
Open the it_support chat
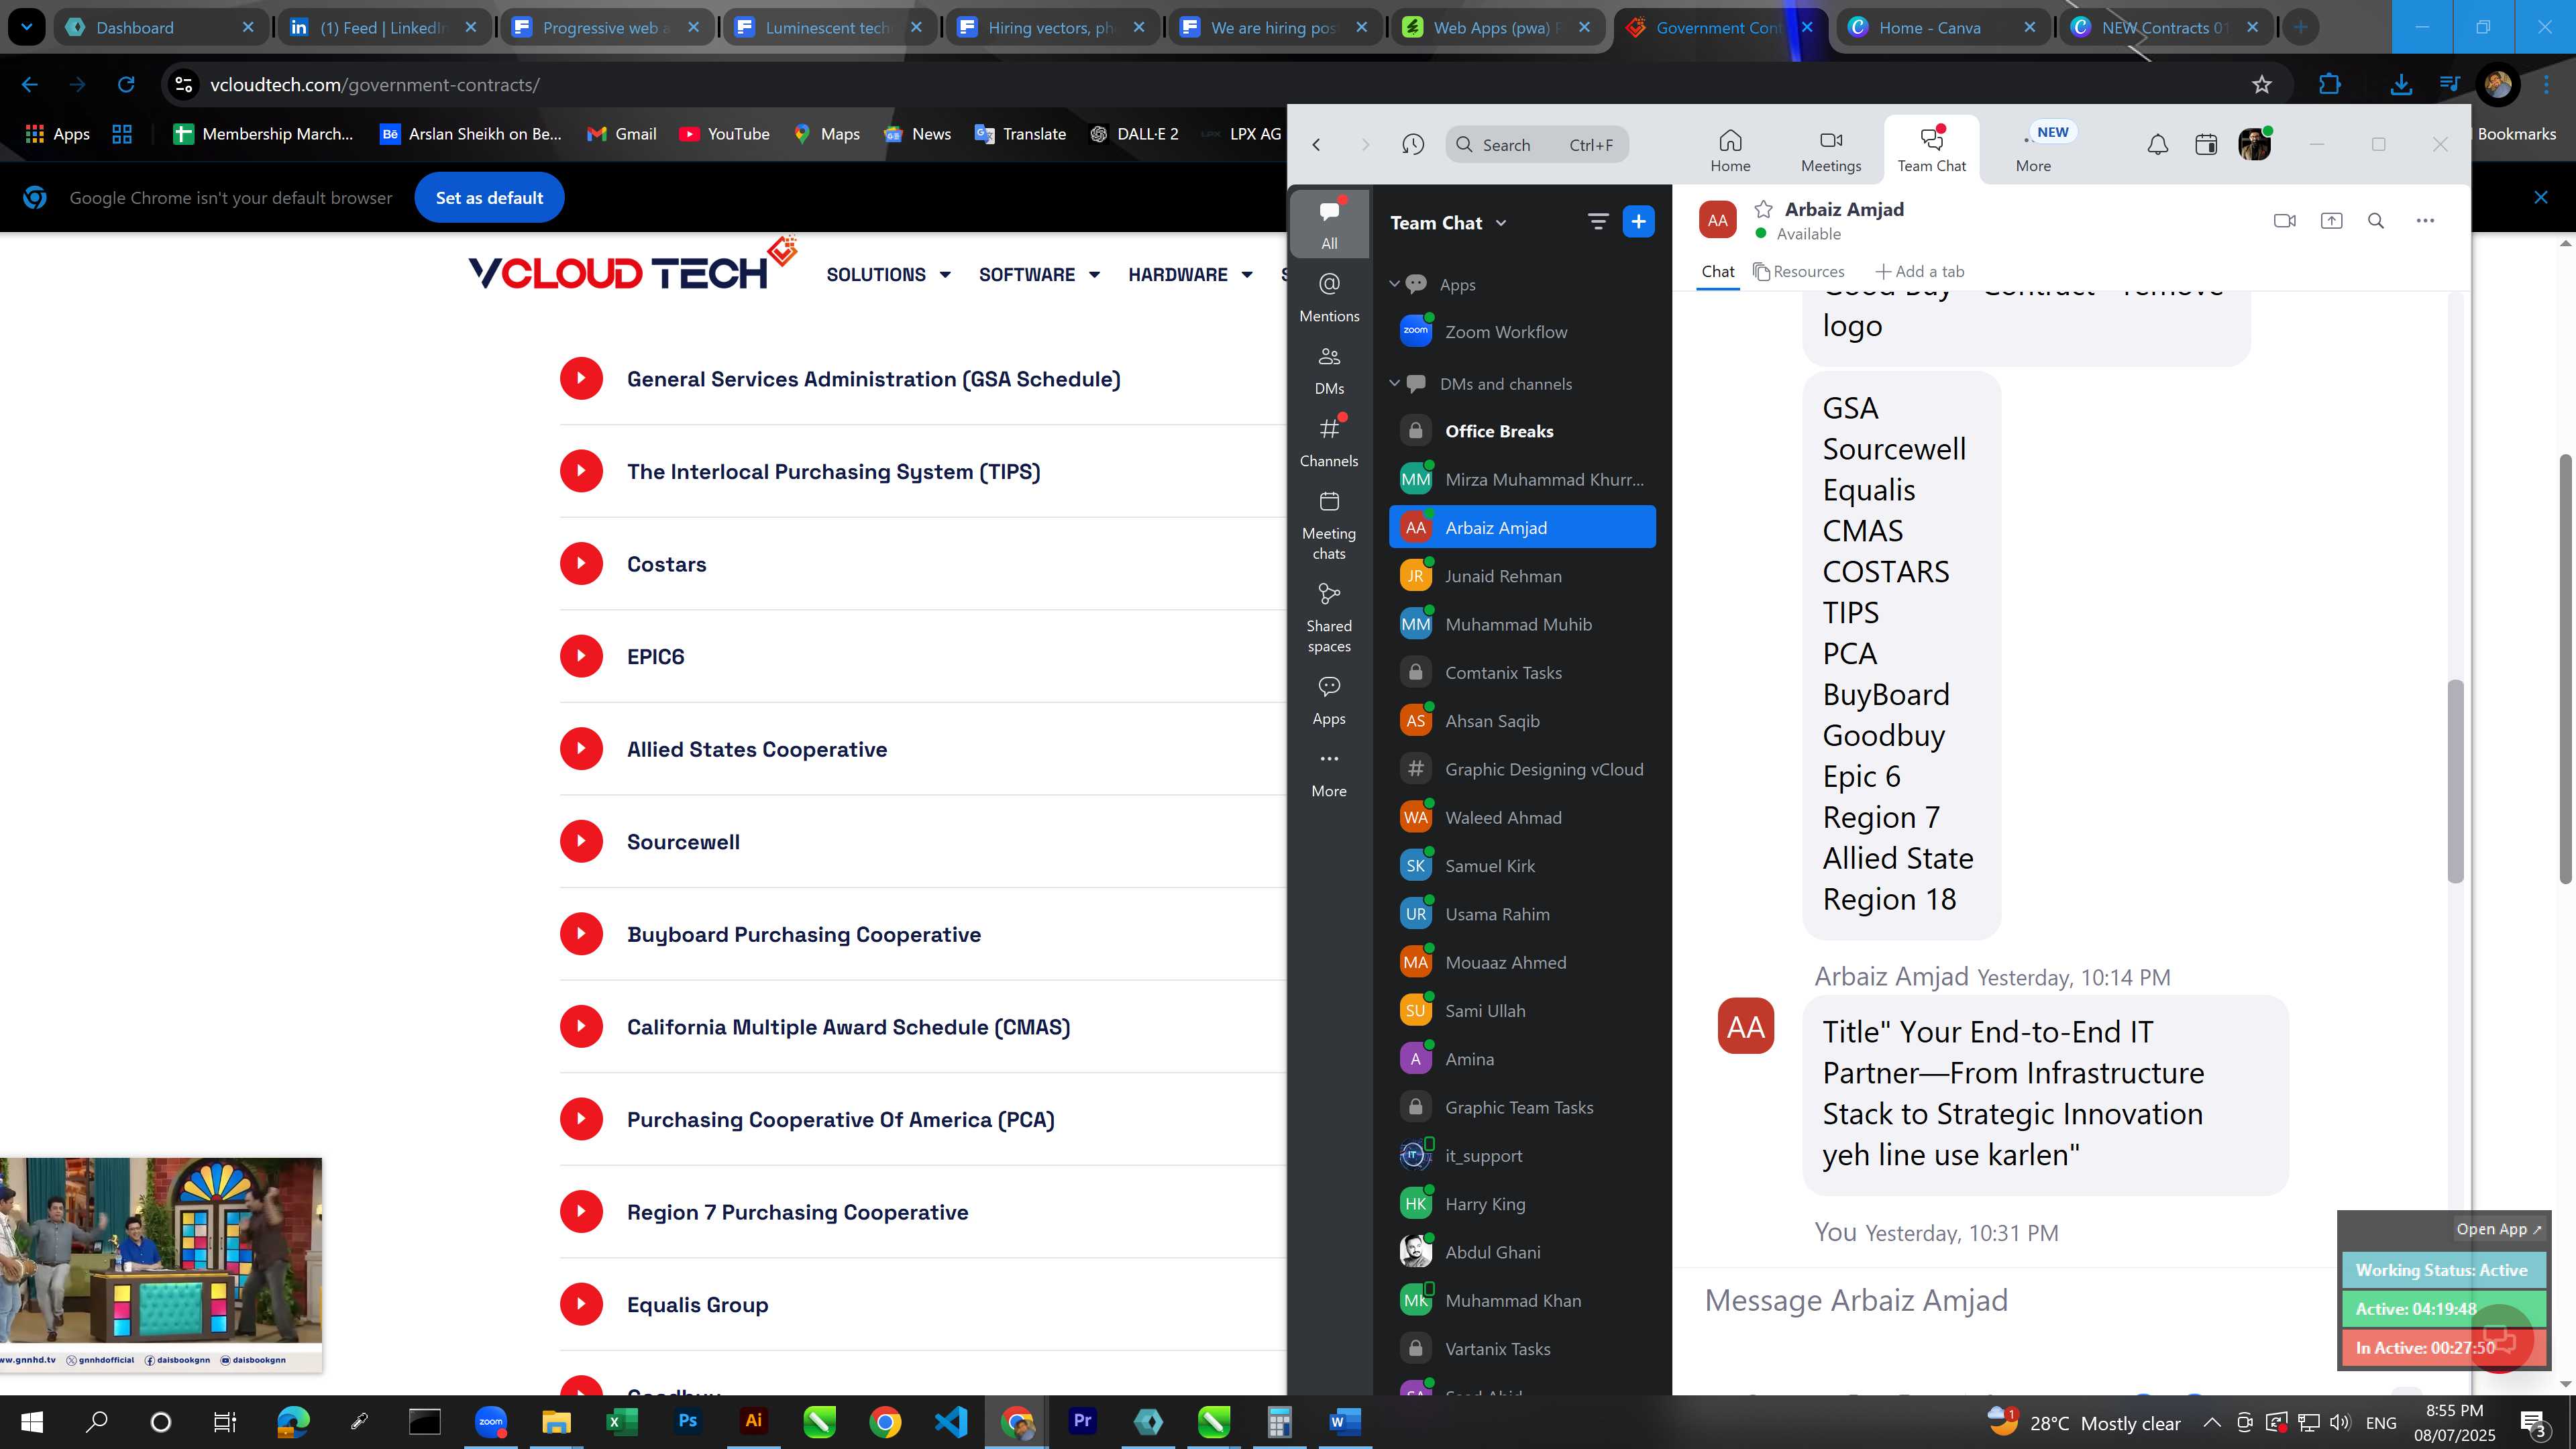tap(1522, 1156)
